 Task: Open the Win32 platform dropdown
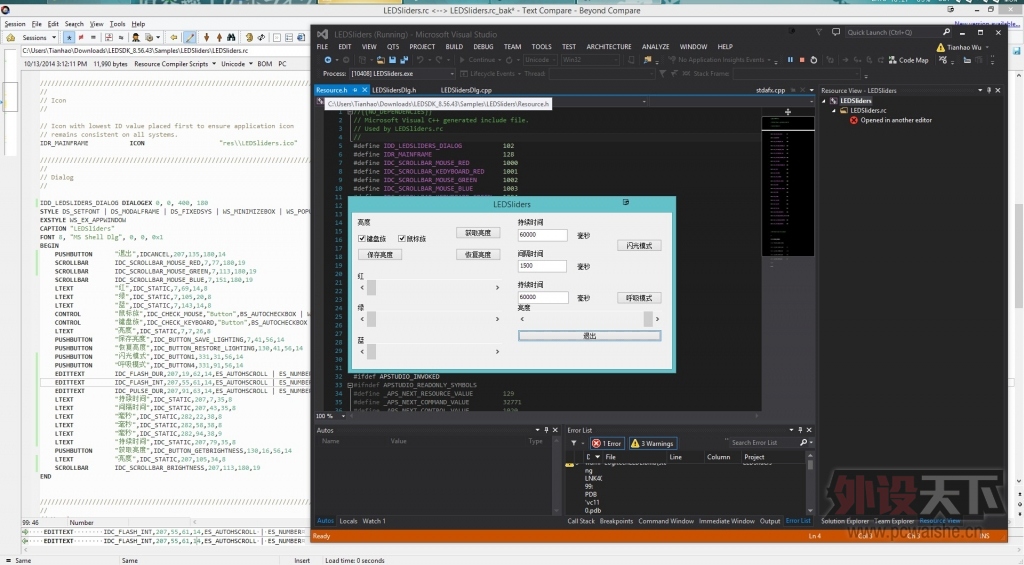590,59
